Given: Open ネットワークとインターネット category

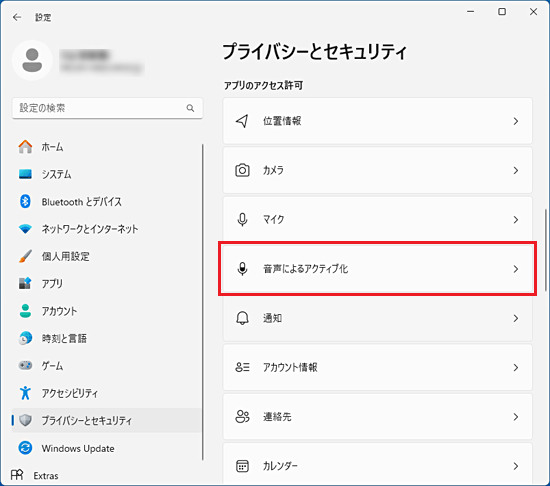Looking at the screenshot, I should point(106,229).
